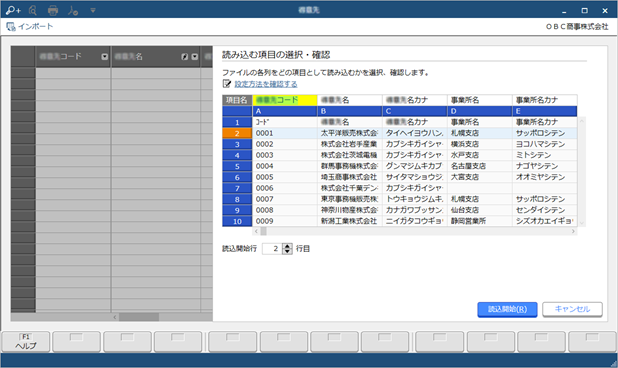Viewport: 618px width, 368px height.
Task: Maximize the window
Action: click(584, 11)
